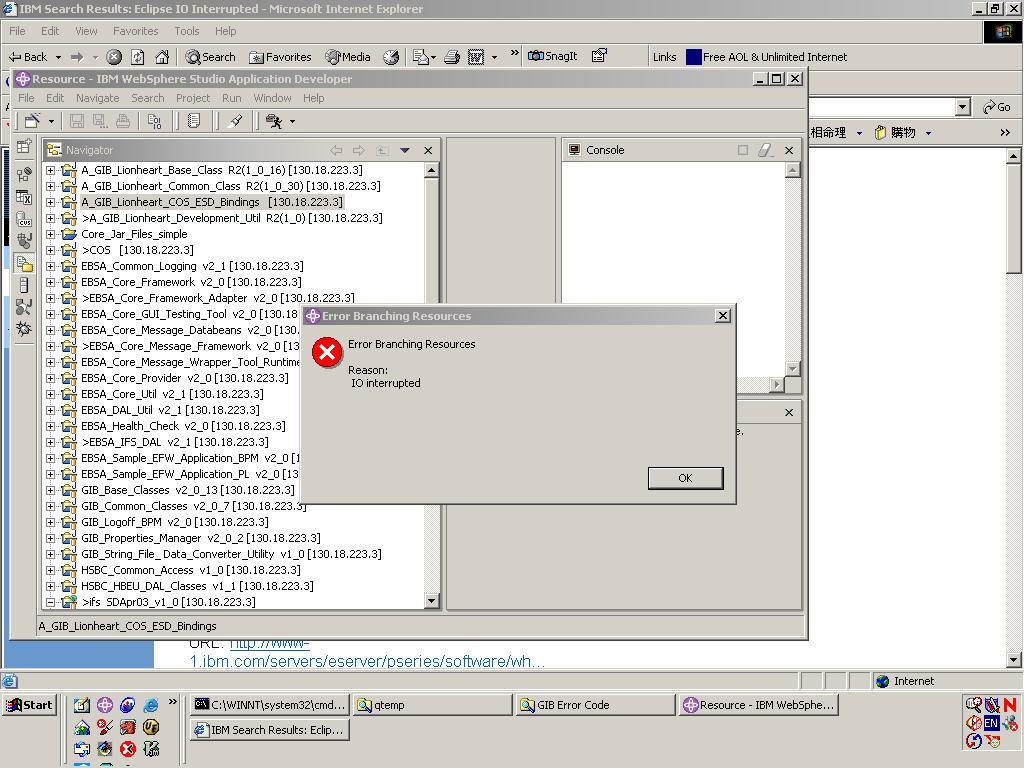Viewport: 1024px width, 768px height.
Task: Open Internet Explorer Tools menu
Action: [187, 31]
